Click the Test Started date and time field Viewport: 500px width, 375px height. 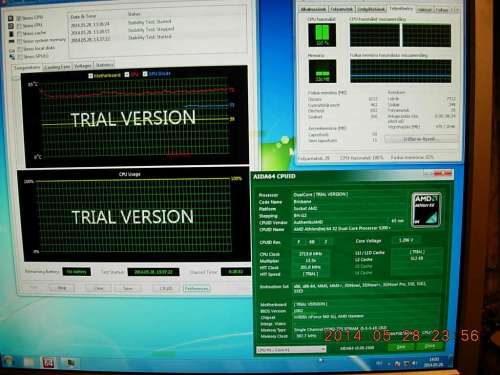[x=153, y=272]
